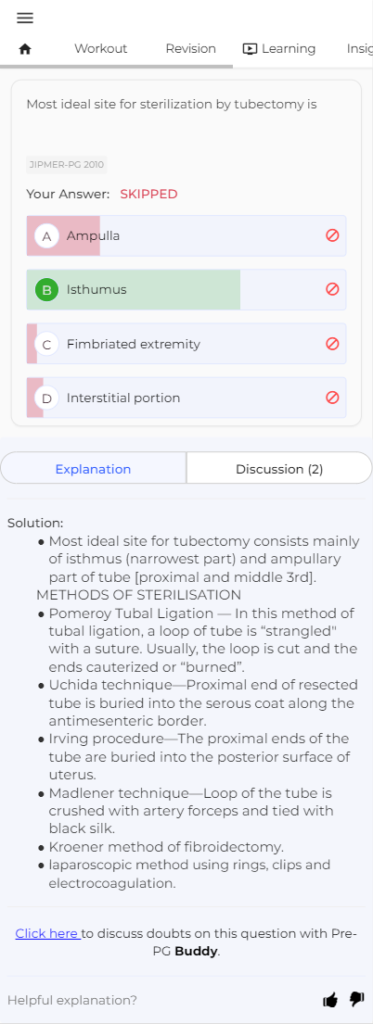The image size is (373, 1024).
Task: Select the green option B circle
Action: tap(46, 289)
